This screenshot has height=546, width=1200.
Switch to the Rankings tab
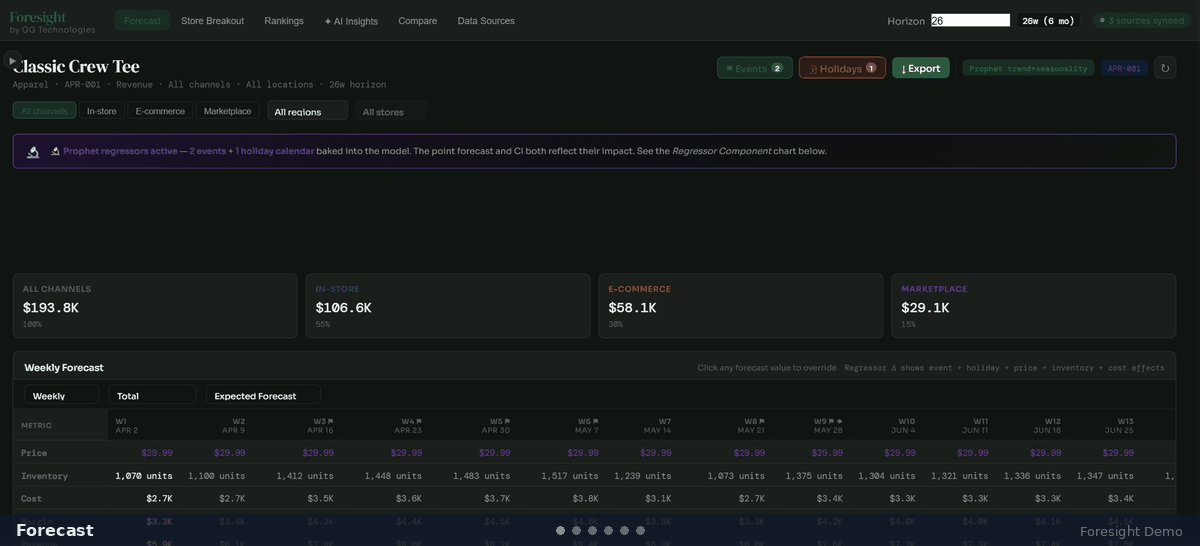[284, 21]
